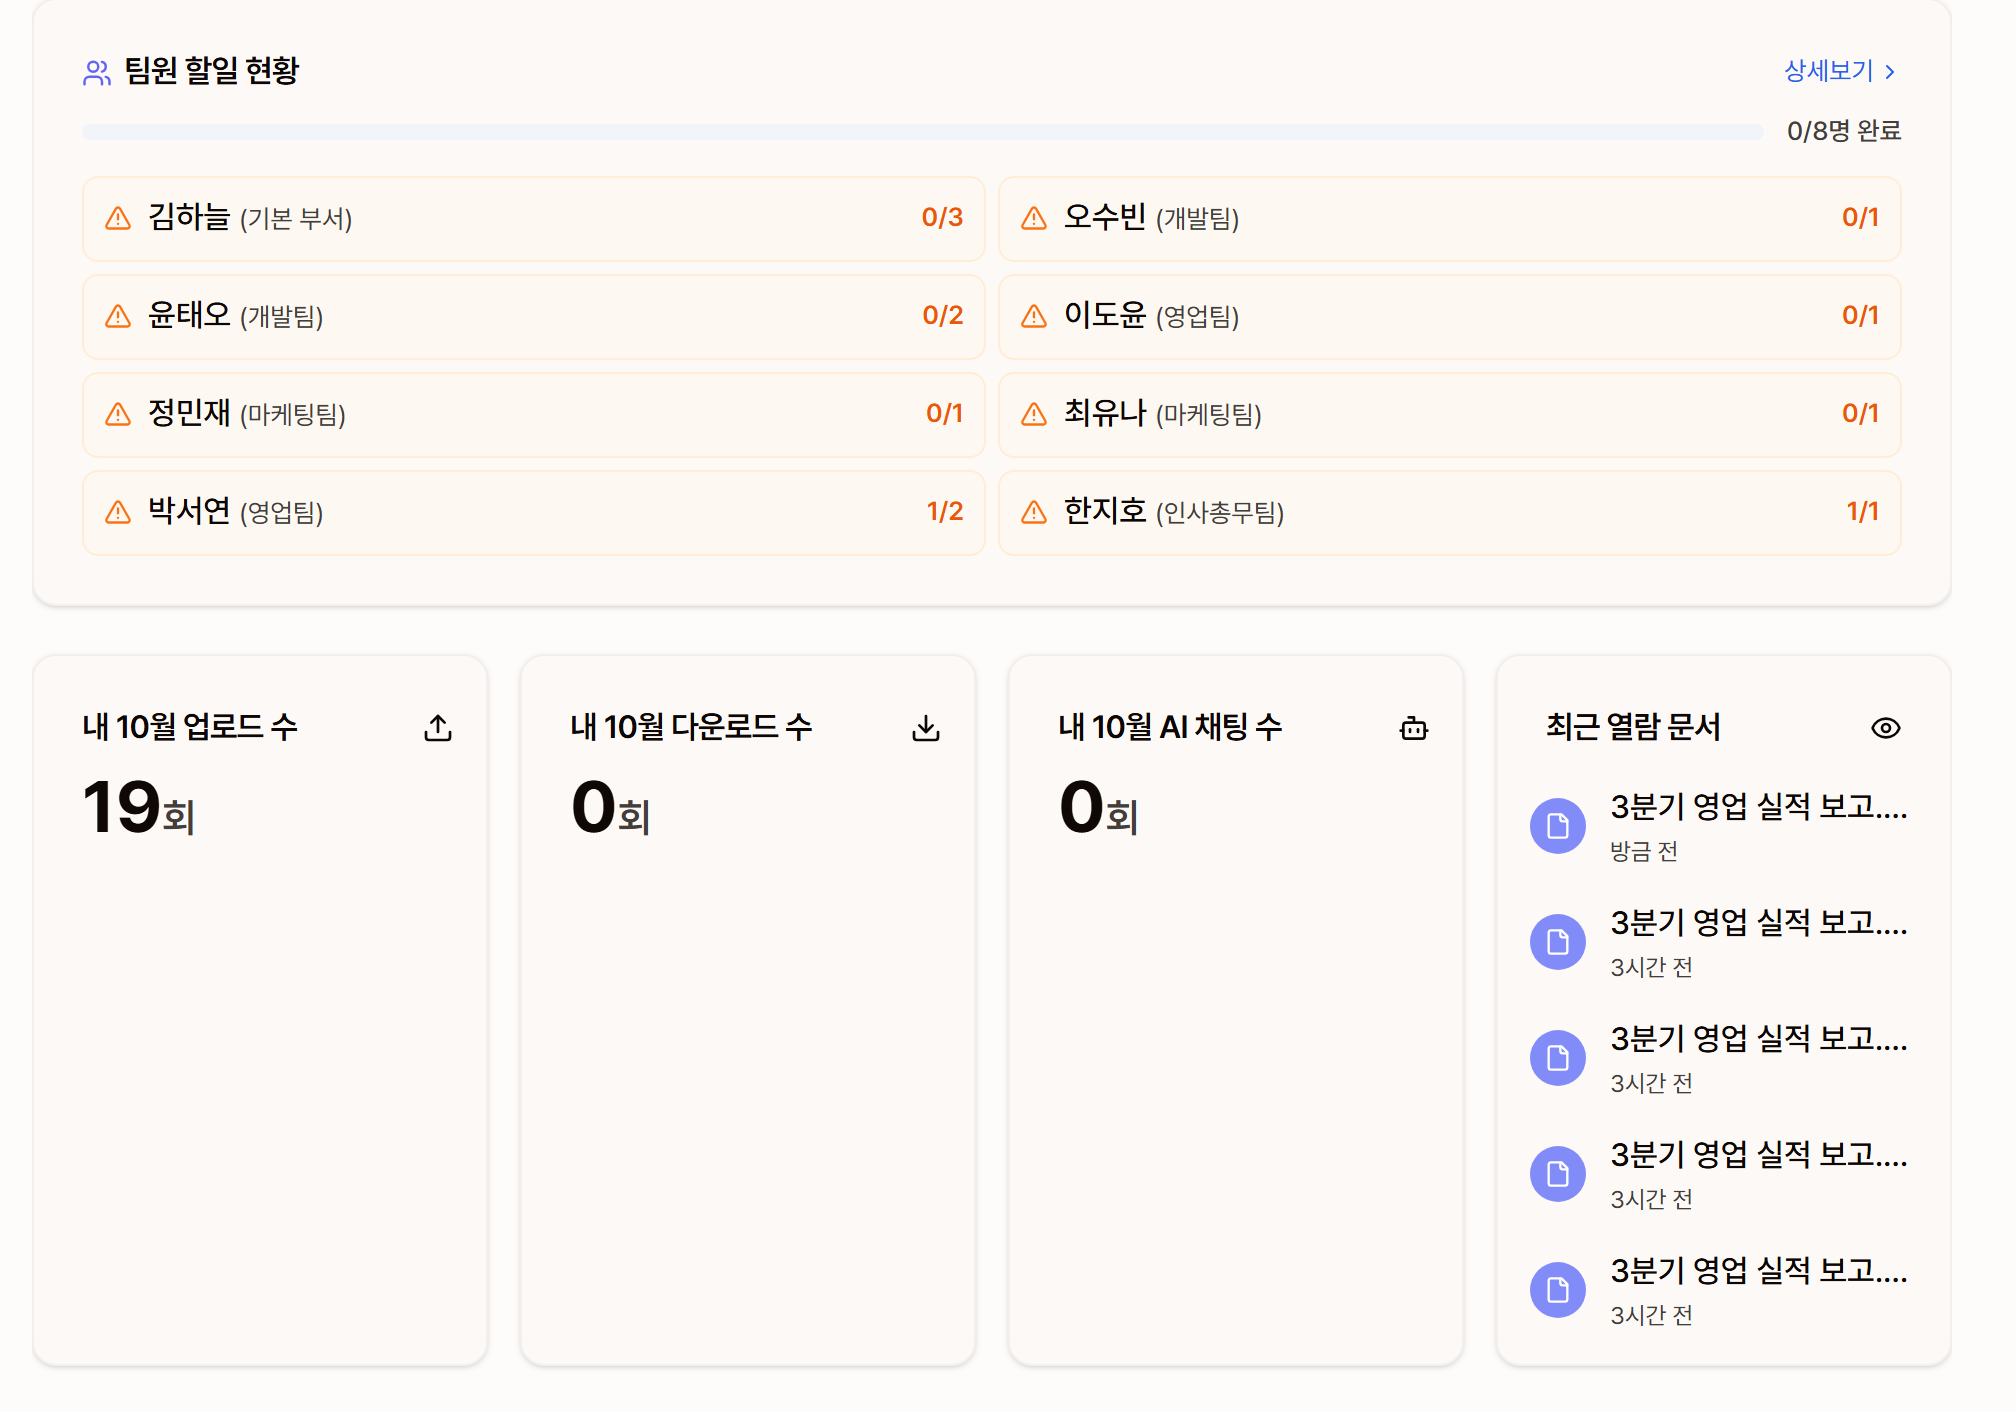Click the warning icon for 정민재
Screen dimensions: 2016x1412
[x=118, y=414]
